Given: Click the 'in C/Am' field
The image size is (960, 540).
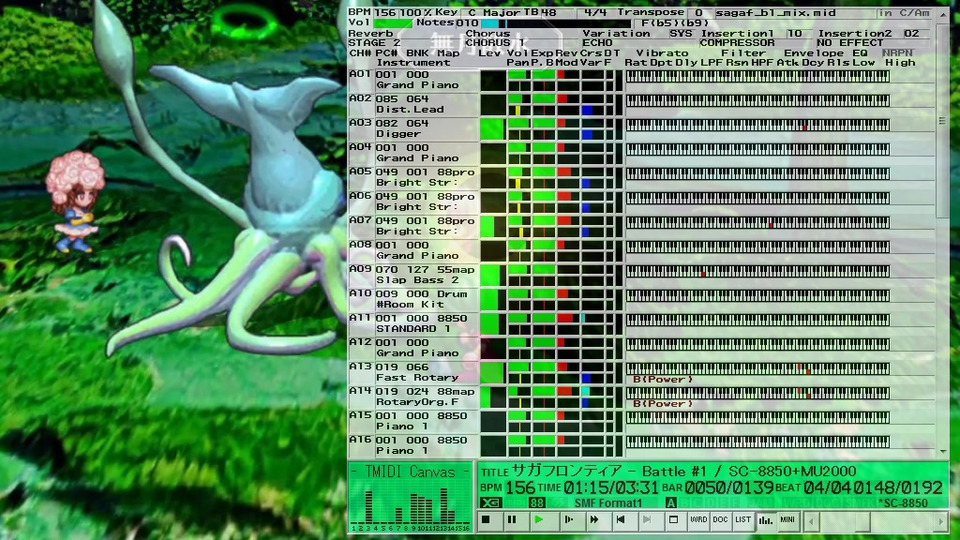Looking at the screenshot, I should (x=904, y=12).
